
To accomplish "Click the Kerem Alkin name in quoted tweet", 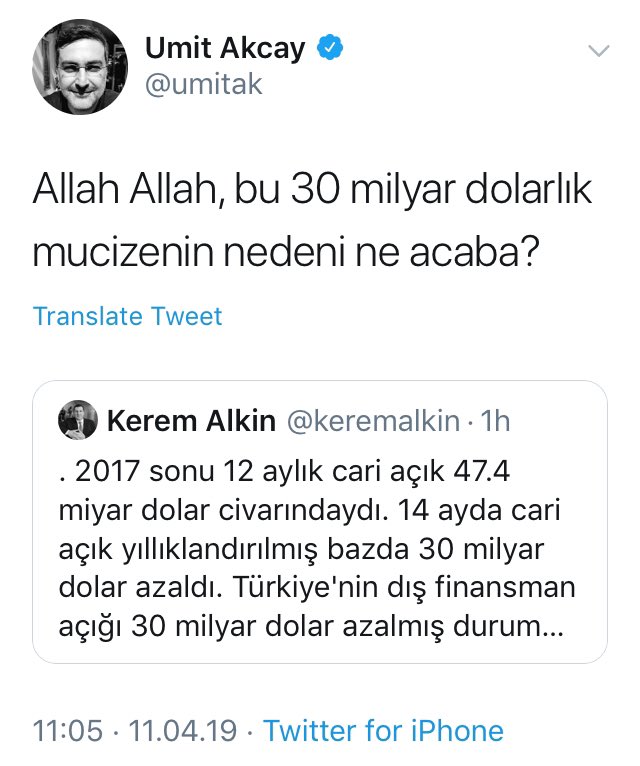I will [x=192, y=421].
